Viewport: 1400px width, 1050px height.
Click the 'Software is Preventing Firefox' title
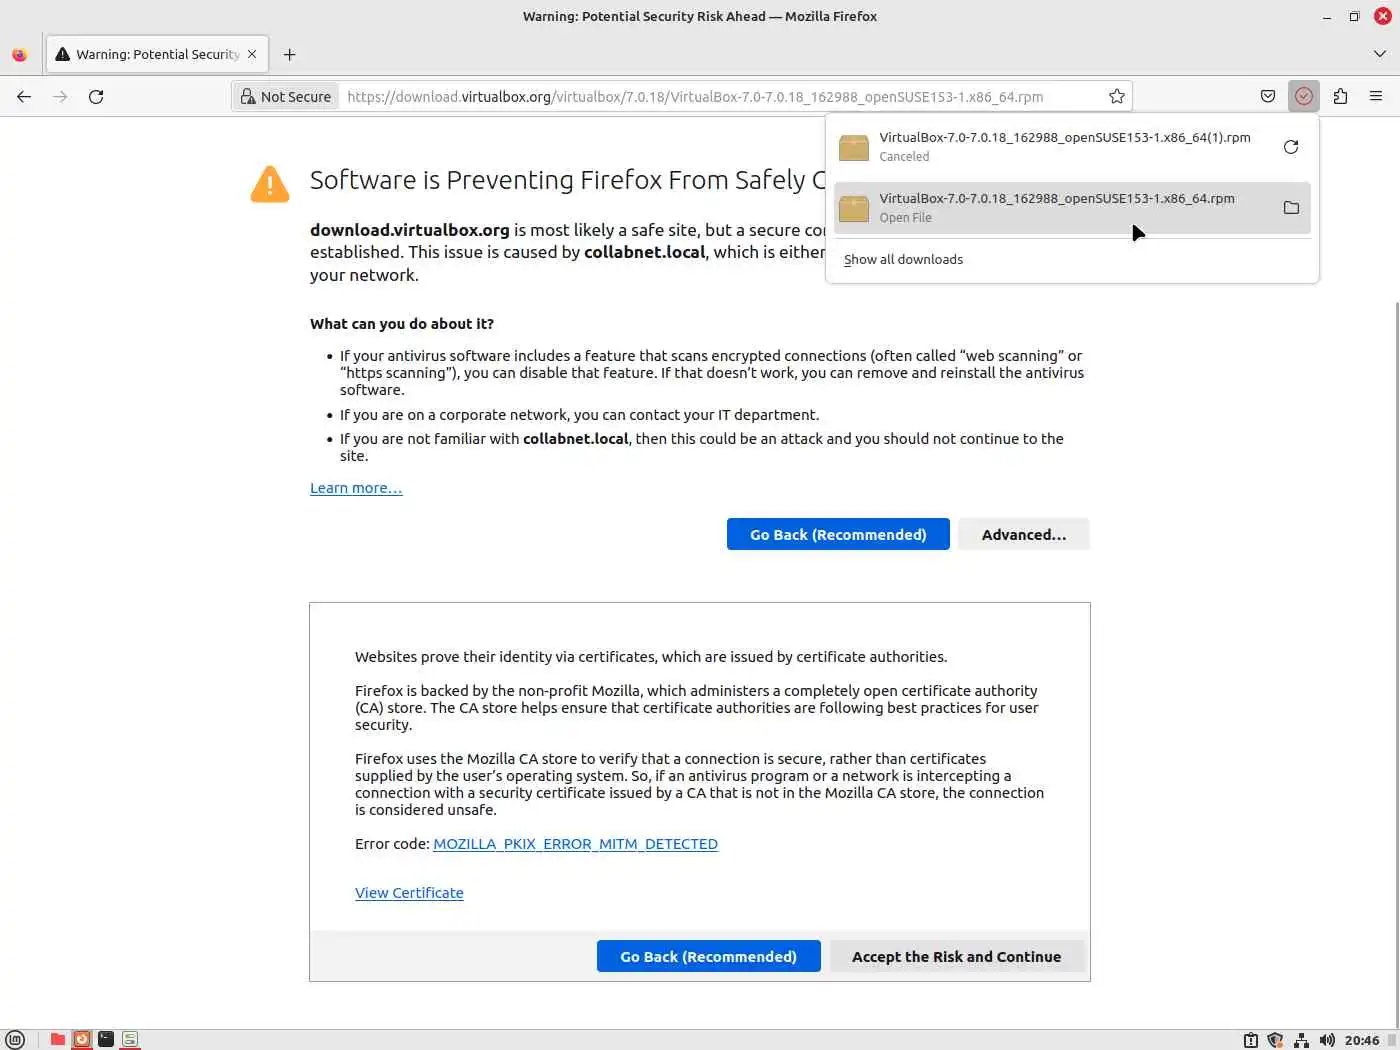point(567,180)
